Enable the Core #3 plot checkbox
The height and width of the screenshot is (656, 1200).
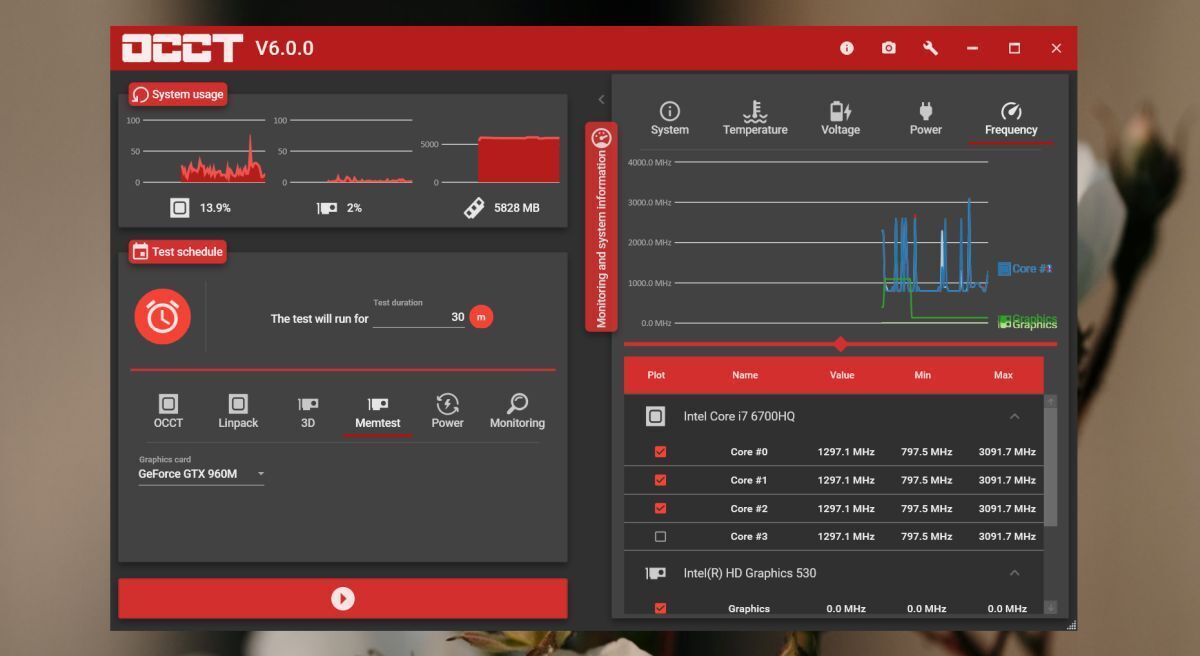pos(660,537)
